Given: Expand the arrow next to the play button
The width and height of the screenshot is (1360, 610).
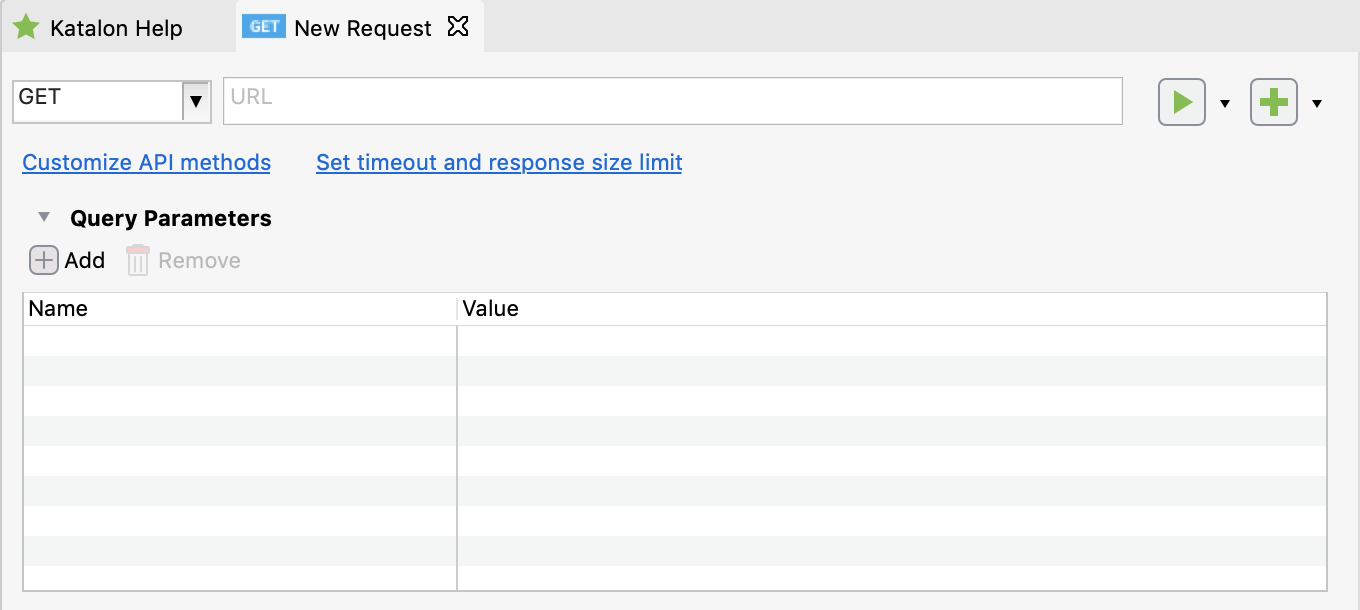Looking at the screenshot, I should point(1225,104).
